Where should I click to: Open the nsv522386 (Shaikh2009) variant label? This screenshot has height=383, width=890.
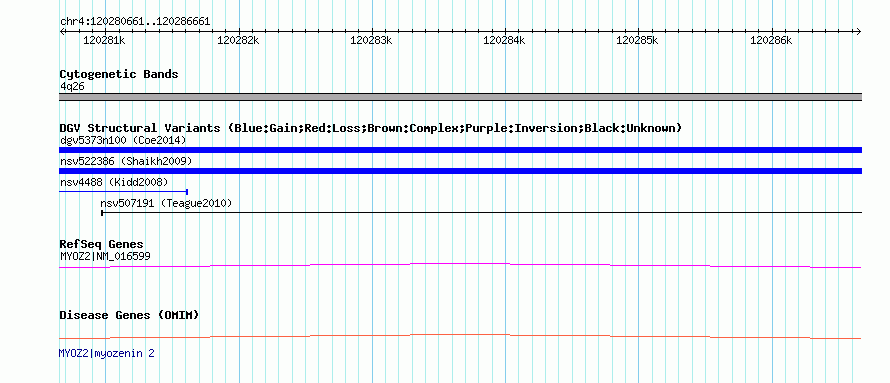pyautogui.click(x=126, y=161)
